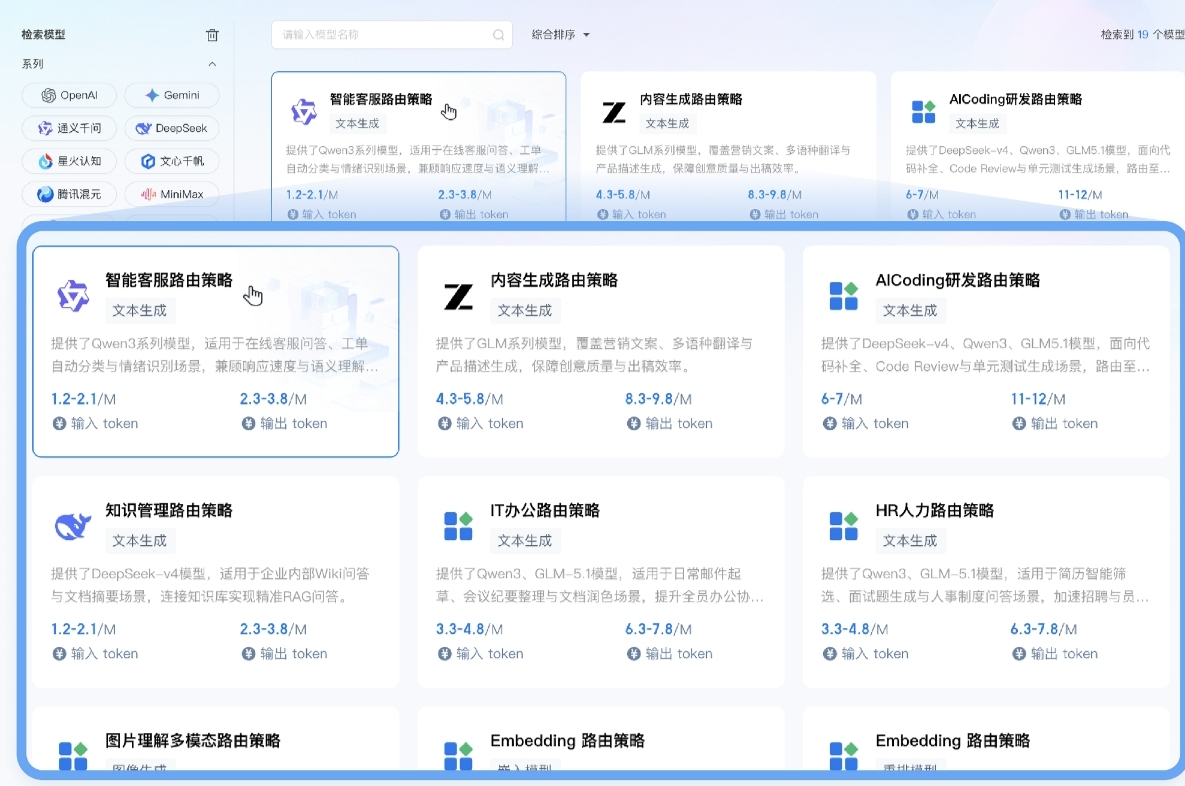Screen dimensions: 1185x786
Task: Click the 6.3-7.8/M price on HR人力路由策略 card
Action: 1044,629
